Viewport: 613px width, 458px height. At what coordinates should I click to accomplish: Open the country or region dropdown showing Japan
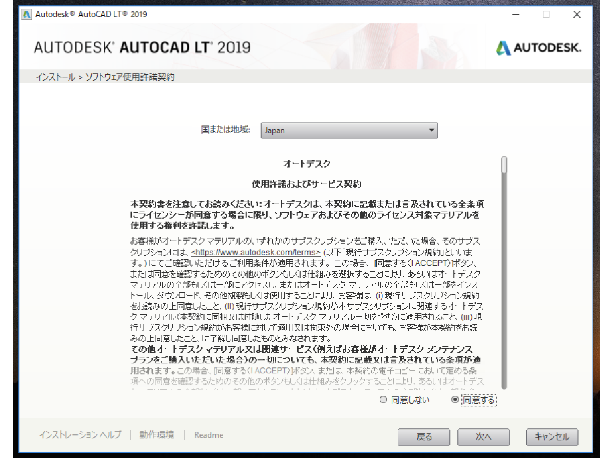(349, 130)
